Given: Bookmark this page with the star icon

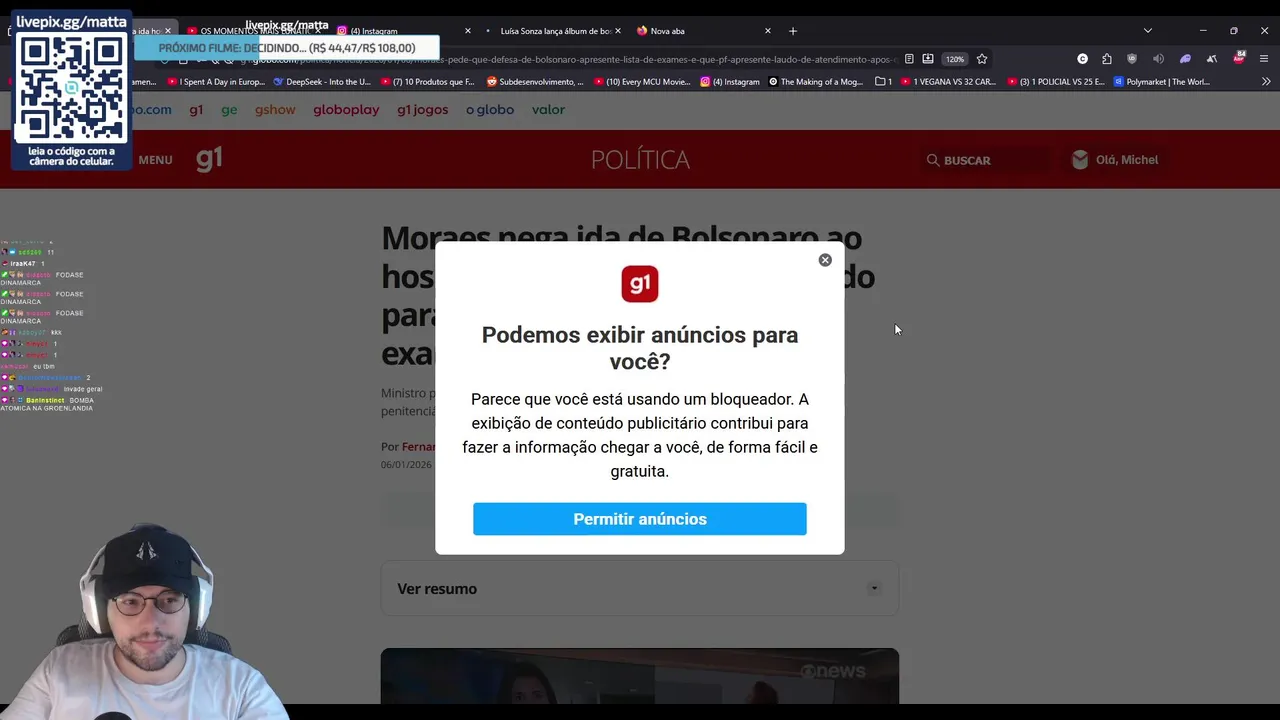Looking at the screenshot, I should tap(982, 59).
